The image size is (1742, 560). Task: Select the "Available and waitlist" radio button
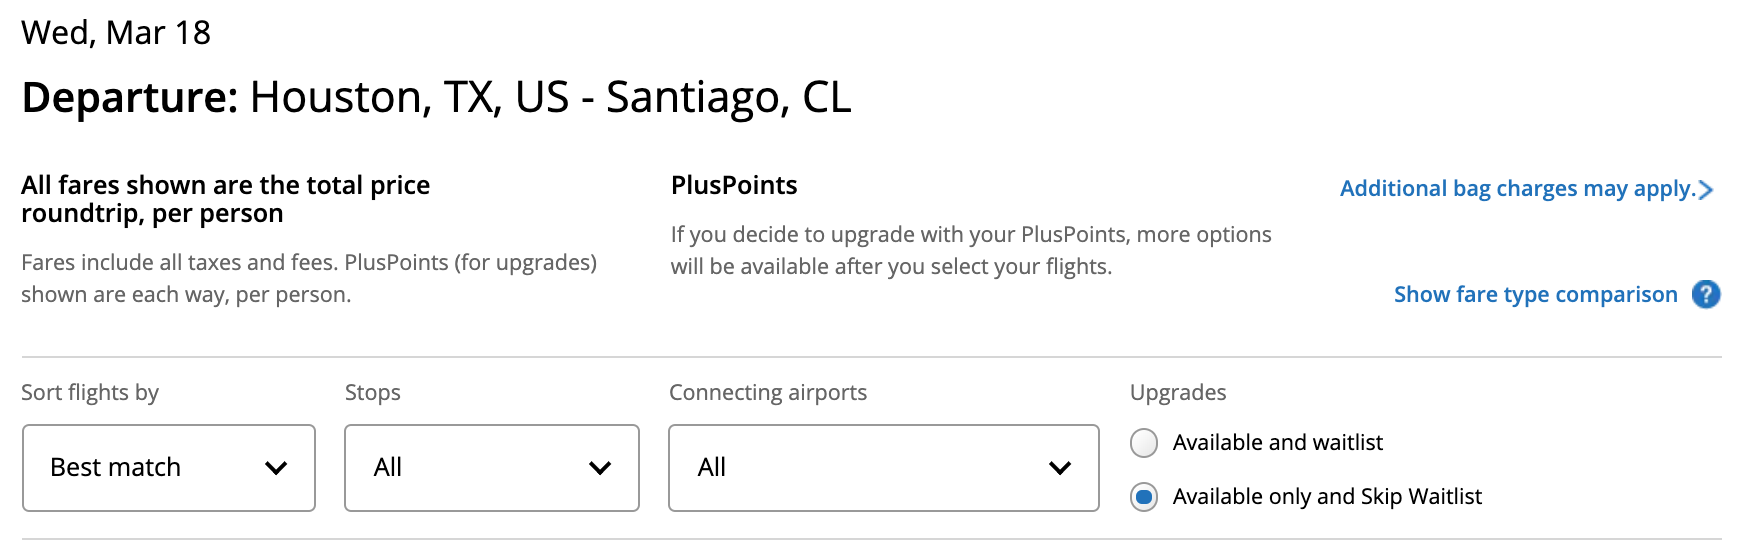[1144, 443]
